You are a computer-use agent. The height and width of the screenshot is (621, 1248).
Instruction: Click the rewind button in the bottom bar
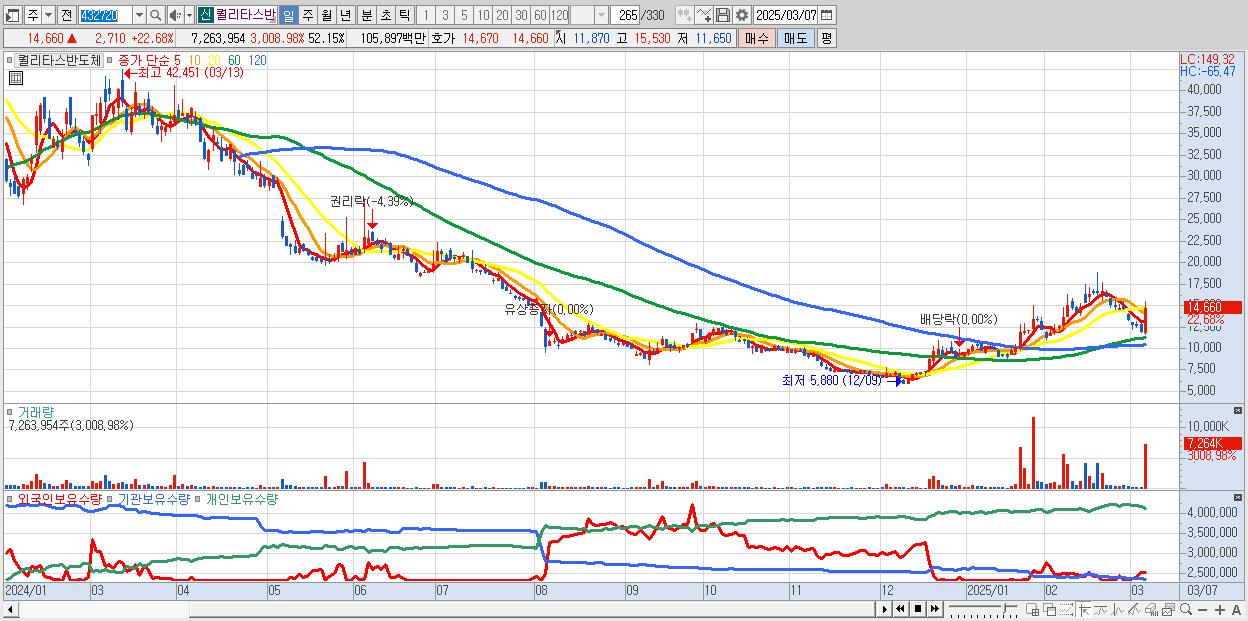(901, 609)
